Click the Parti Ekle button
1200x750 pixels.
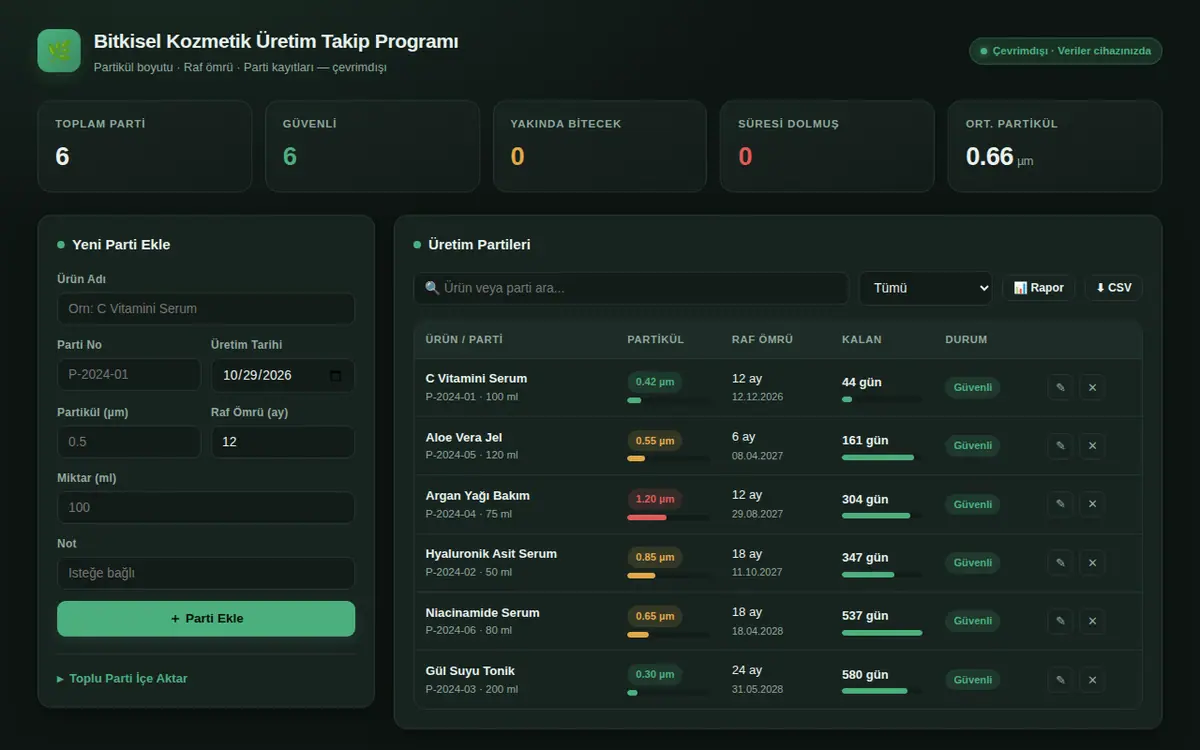206,618
